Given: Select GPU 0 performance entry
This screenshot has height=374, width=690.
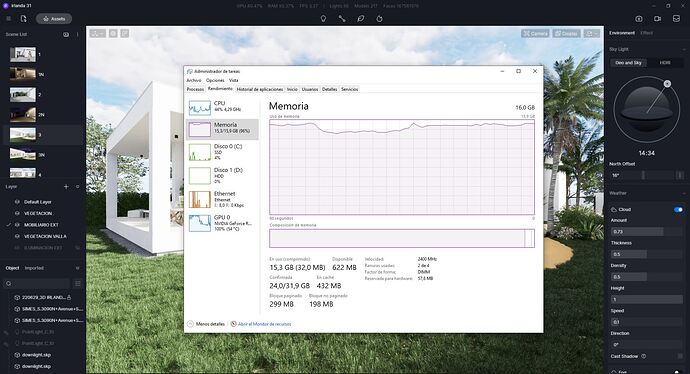Looking at the screenshot, I should click(x=222, y=223).
